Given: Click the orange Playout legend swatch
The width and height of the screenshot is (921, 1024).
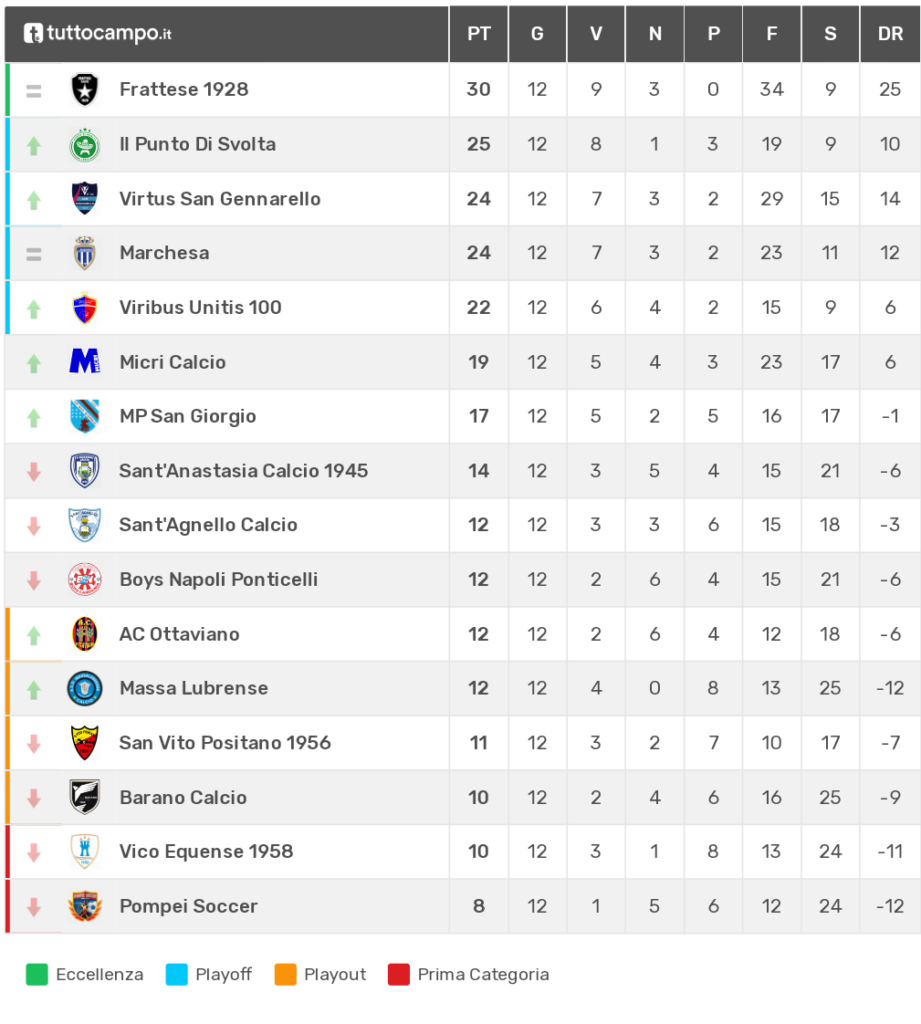Looking at the screenshot, I should pos(285,974).
